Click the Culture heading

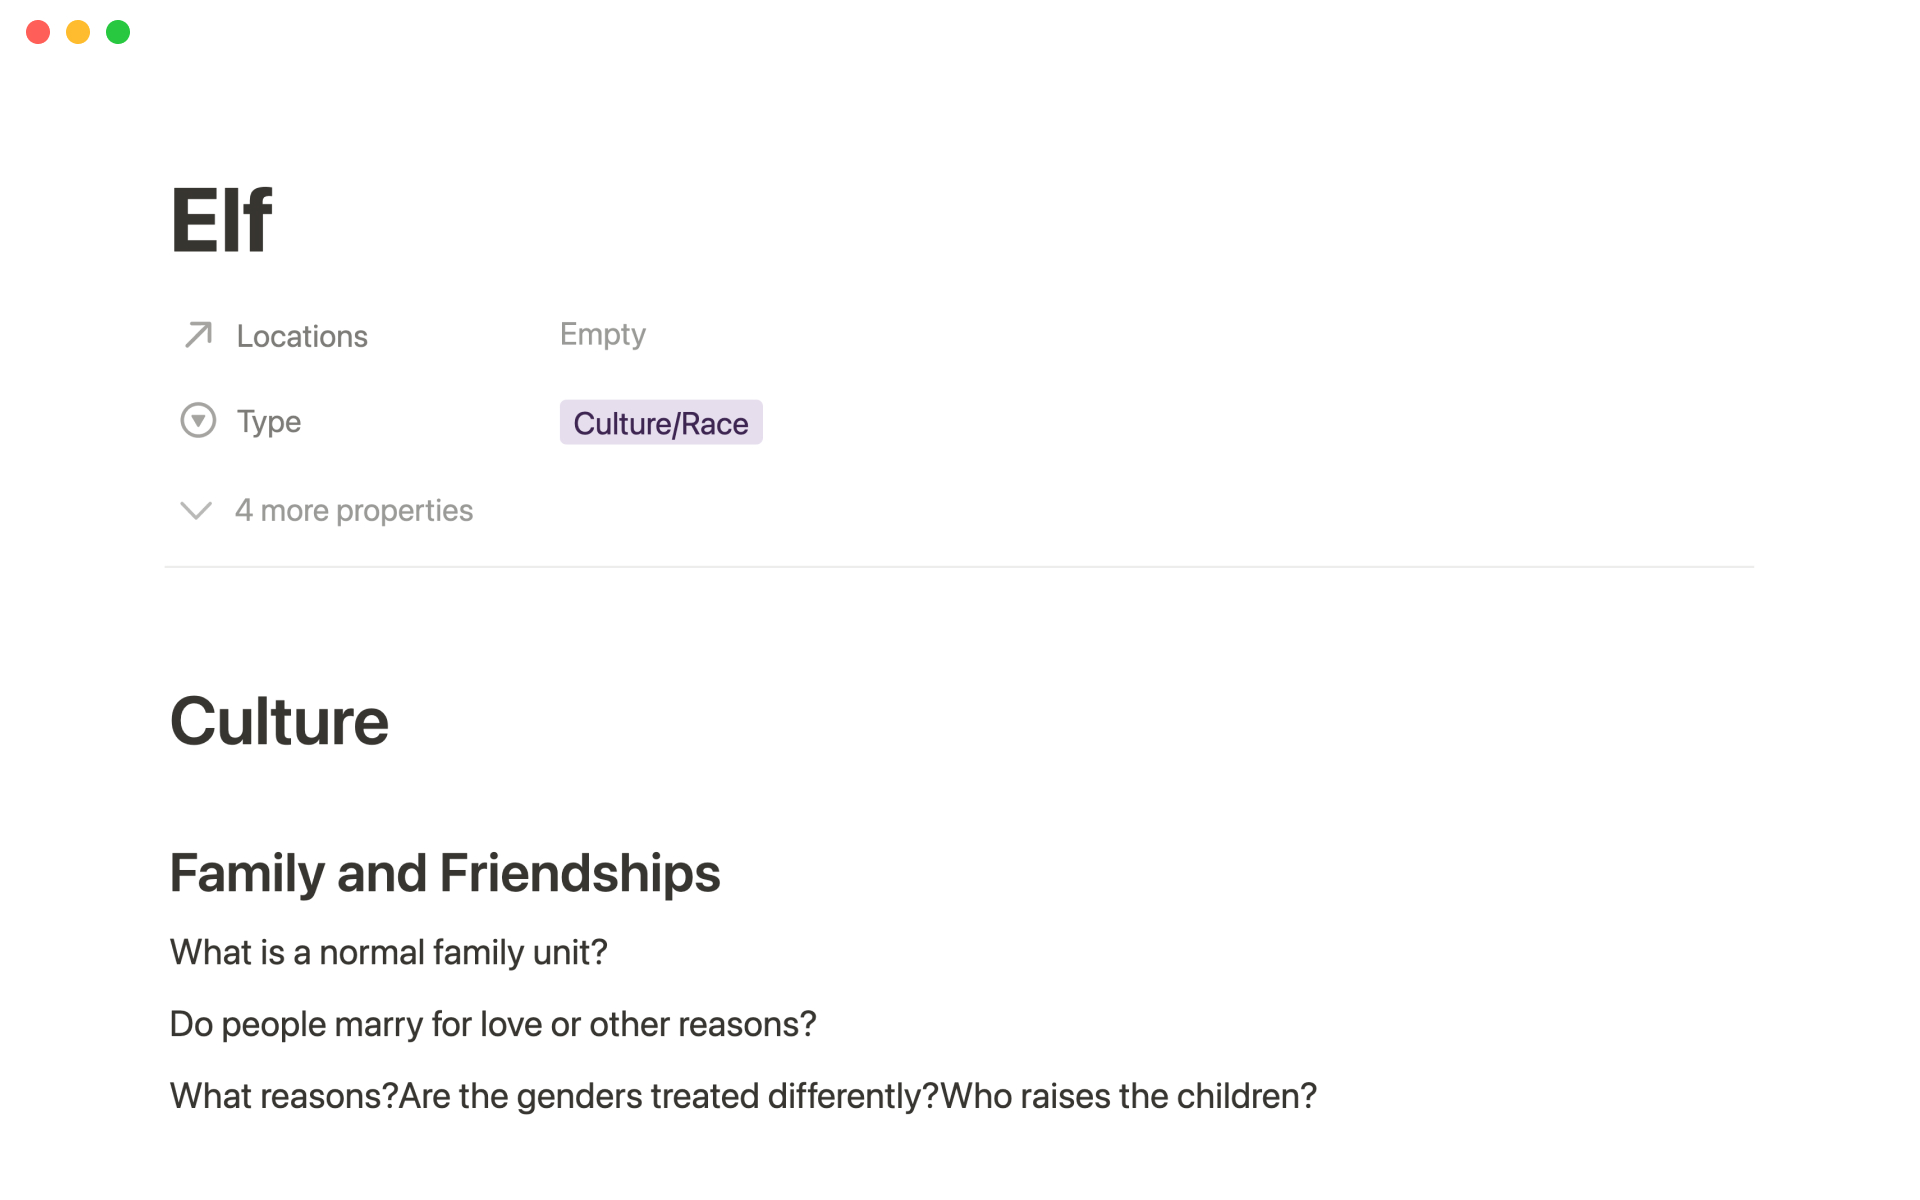[x=279, y=721]
